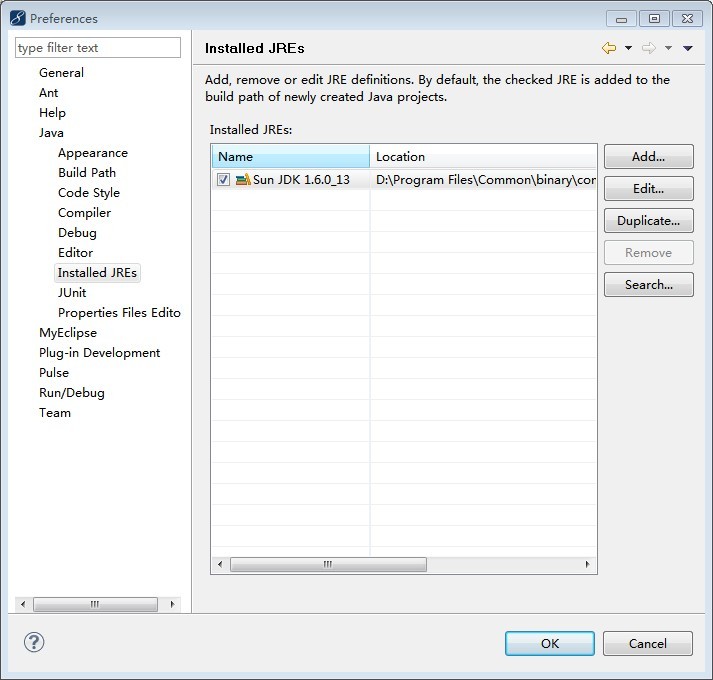Open the forward history dropdown arrow

point(668,48)
